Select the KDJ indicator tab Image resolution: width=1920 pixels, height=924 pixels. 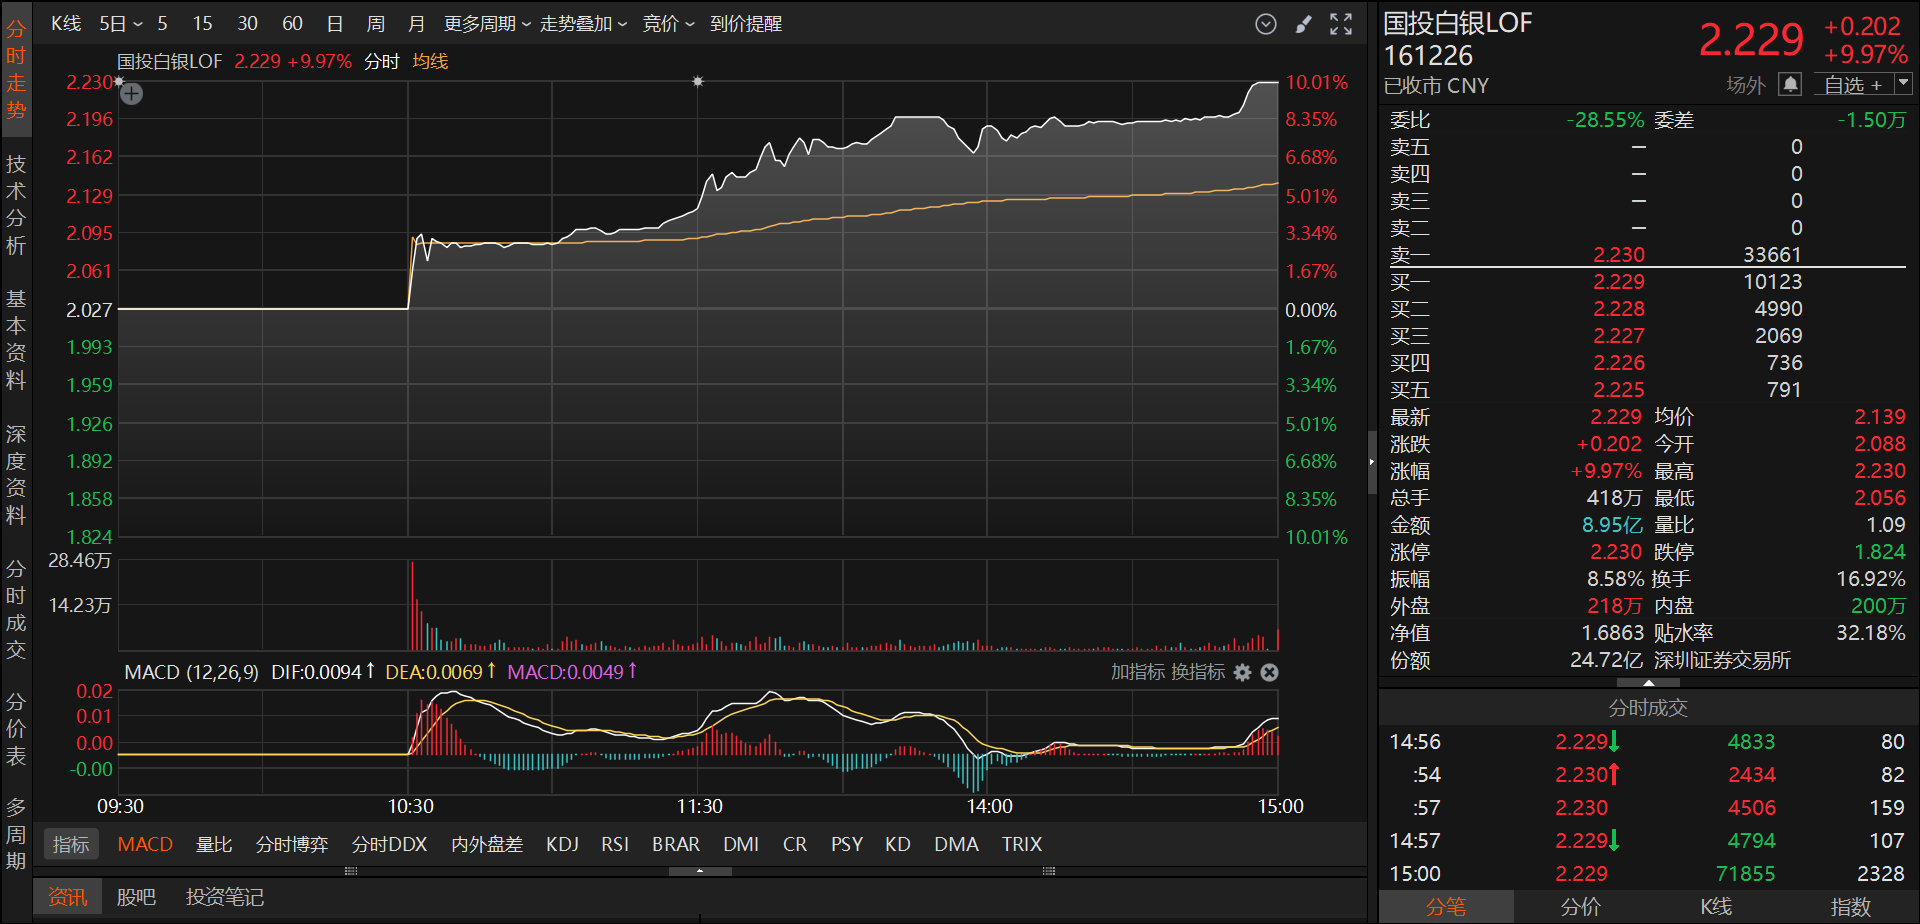point(562,844)
